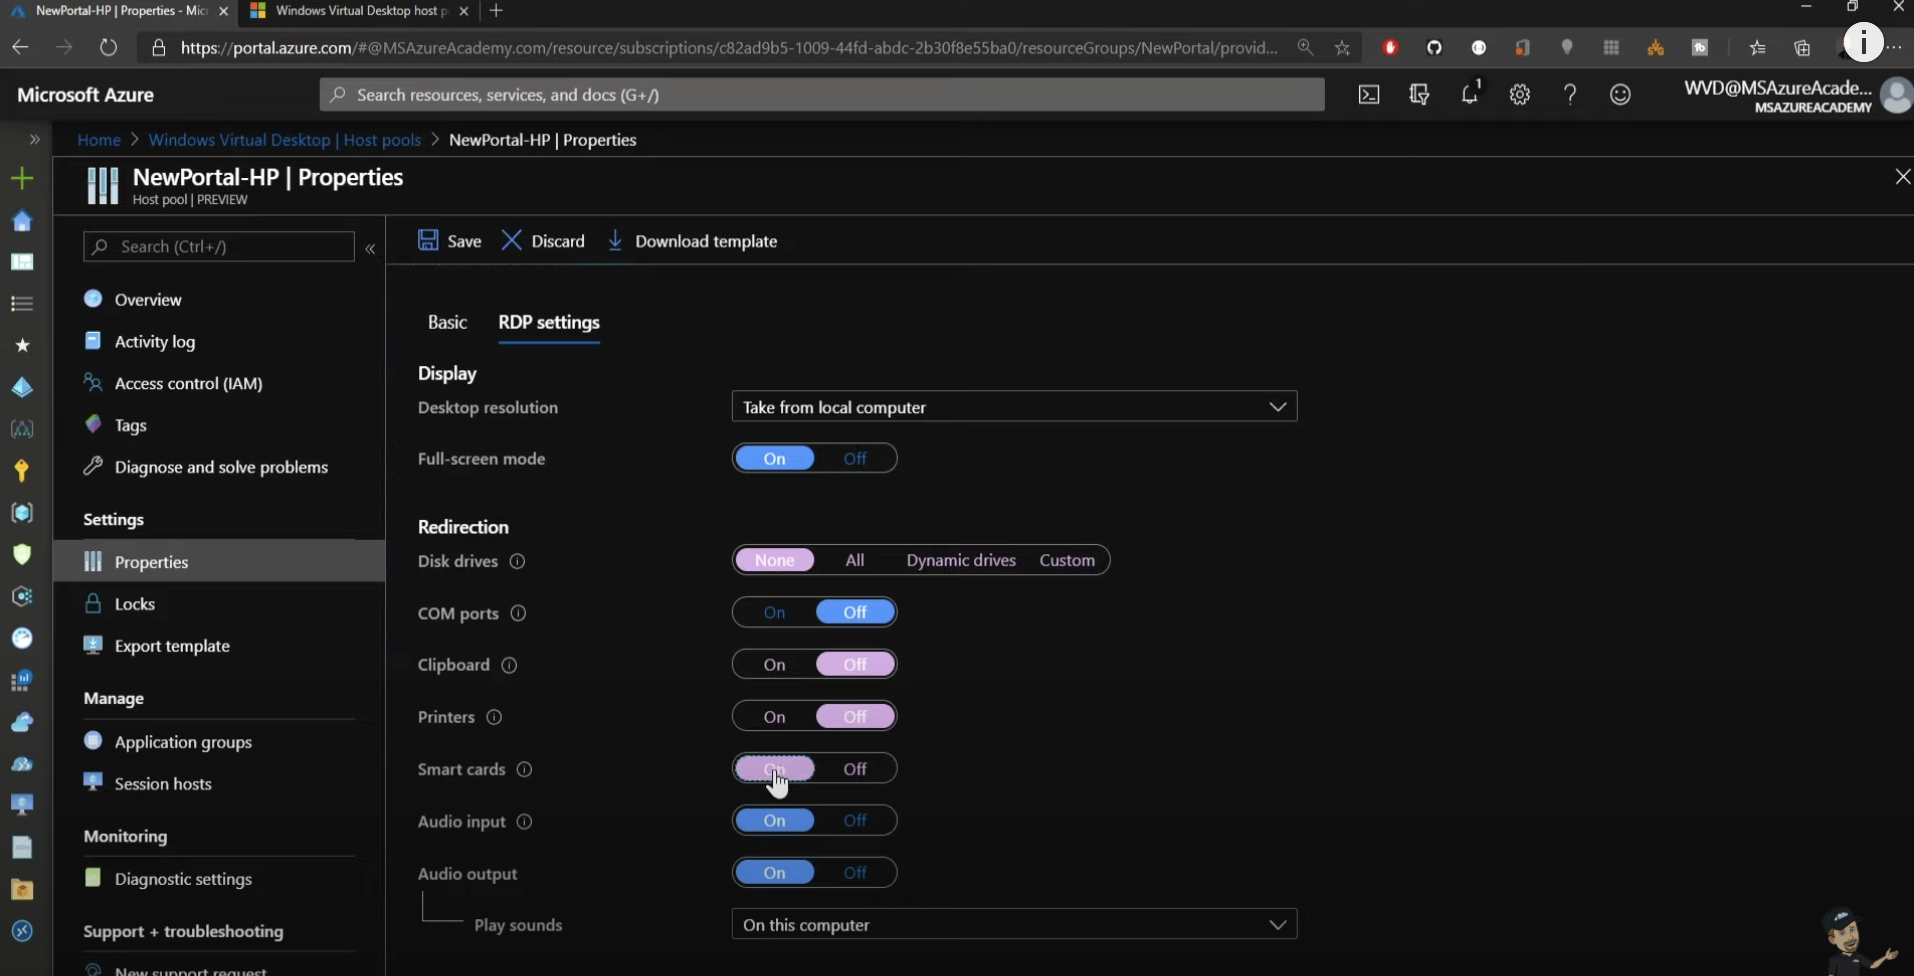Click the info icon beside Disk drives
The image size is (1914, 976).
pyautogui.click(x=517, y=561)
